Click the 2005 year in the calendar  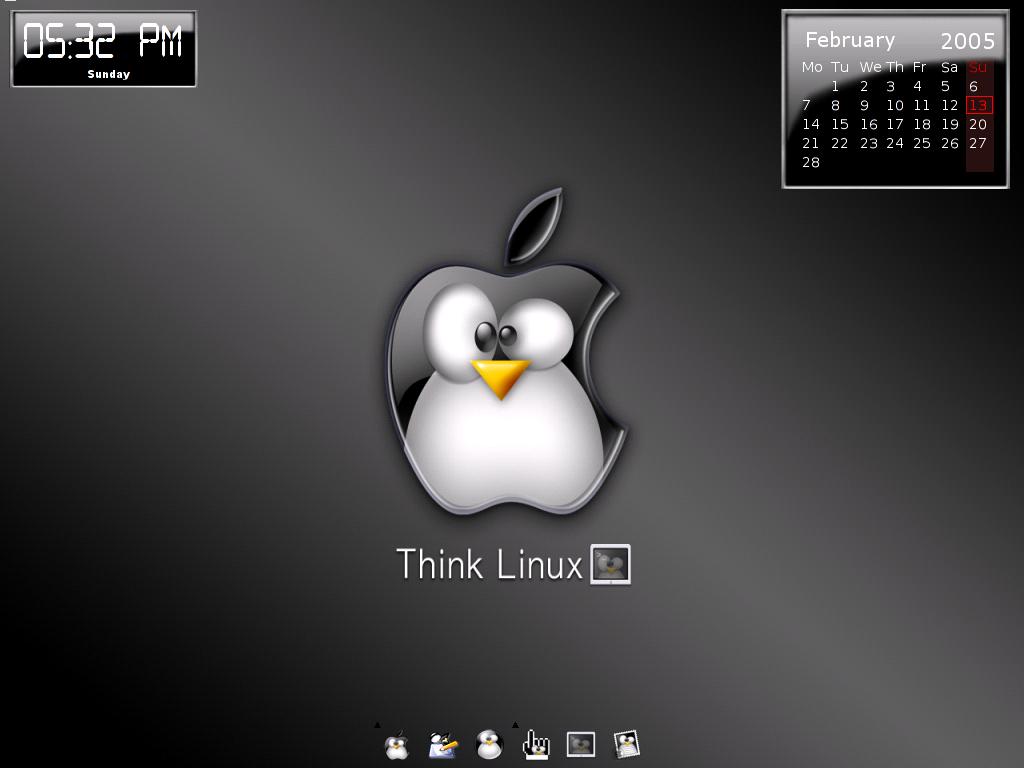tap(967, 42)
